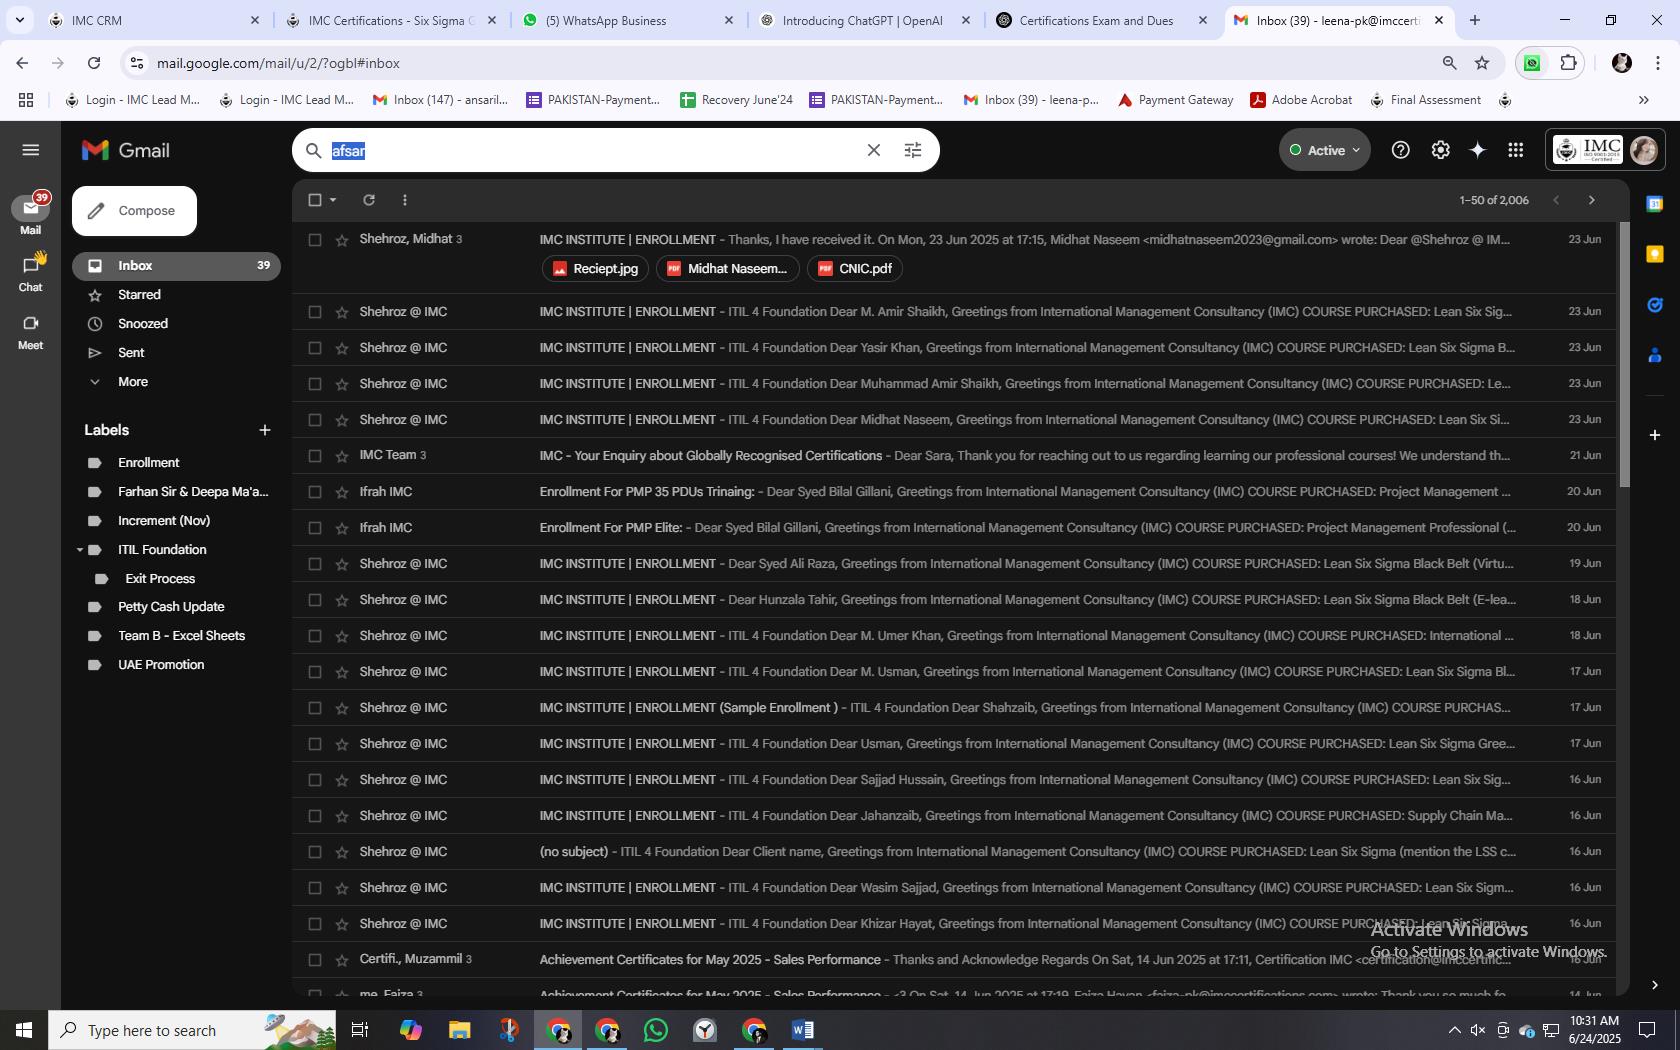Open WhatsApp from Windows taskbar

click(656, 1030)
